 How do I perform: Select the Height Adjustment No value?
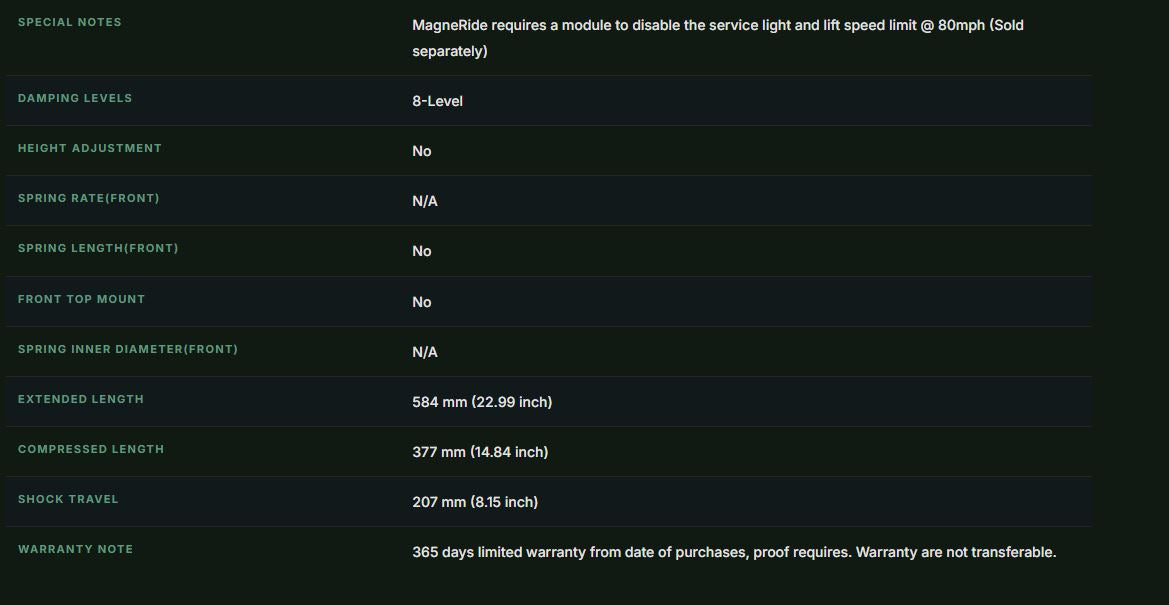[422, 151]
